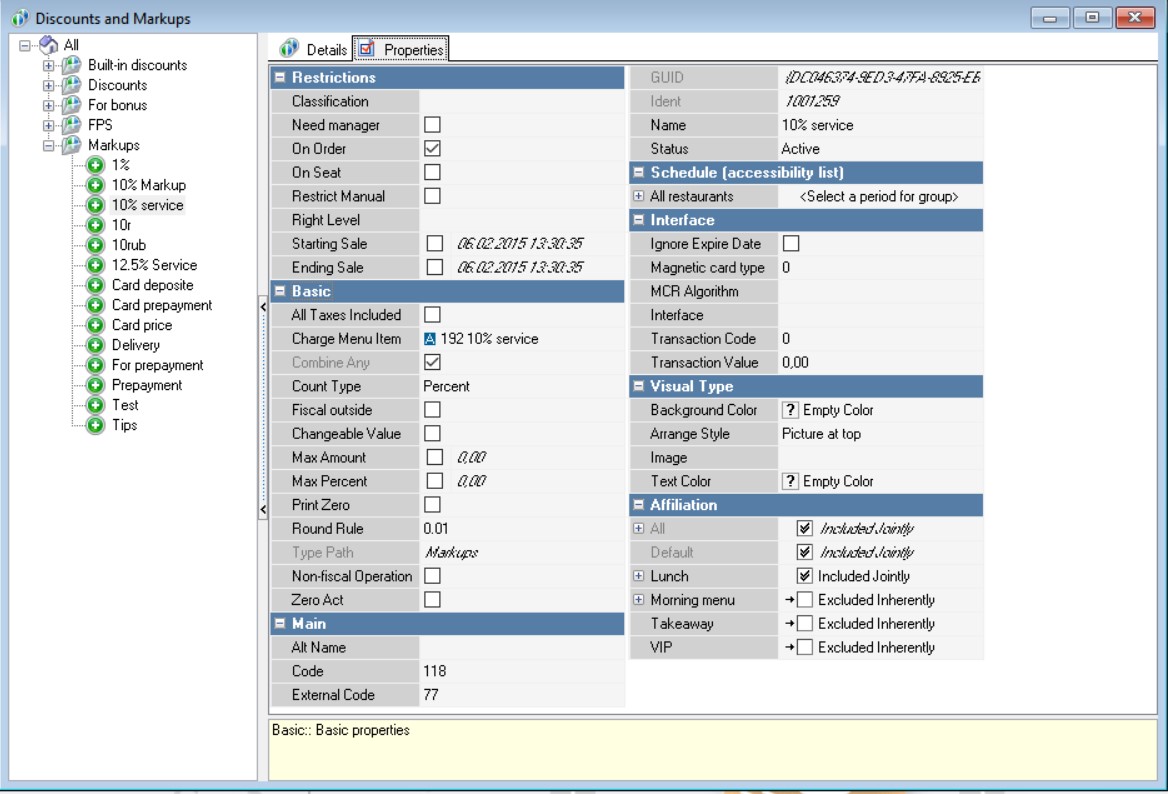Select the 10% Markup tree item
This screenshot has width=1168, height=794.
pyautogui.click(x=148, y=185)
